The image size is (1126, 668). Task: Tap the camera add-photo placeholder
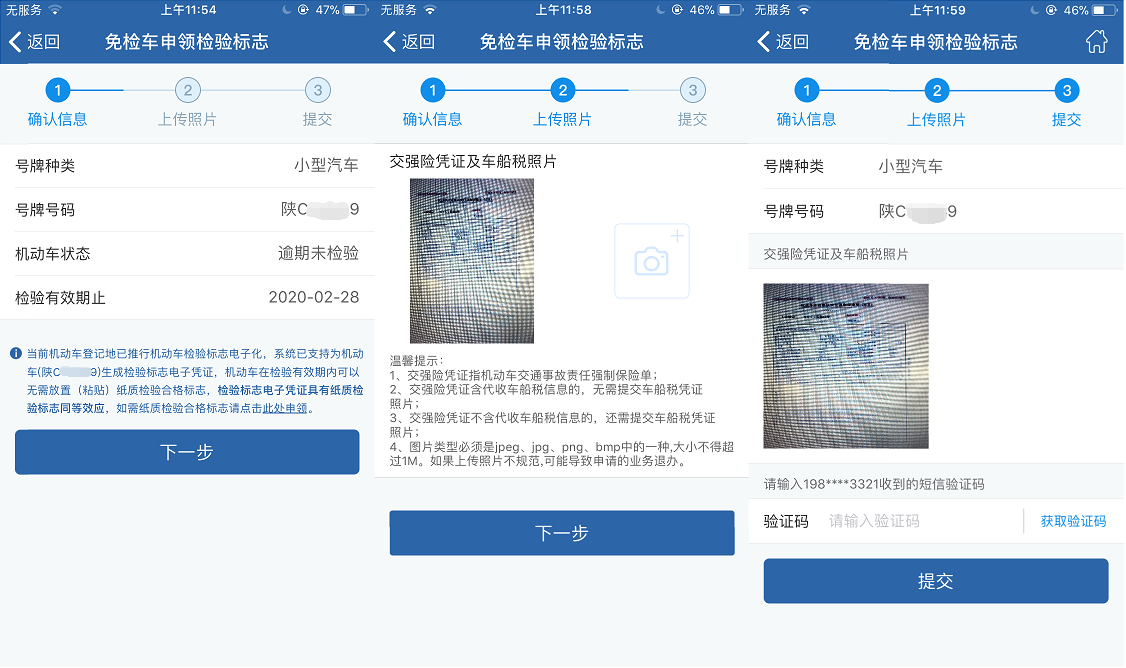click(651, 261)
